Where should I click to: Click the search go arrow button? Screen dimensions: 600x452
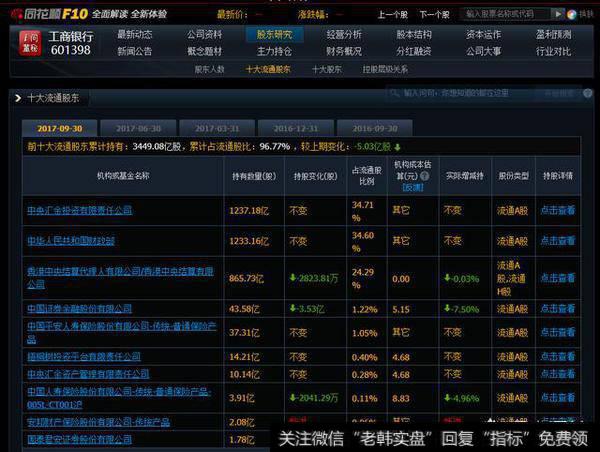(x=558, y=14)
